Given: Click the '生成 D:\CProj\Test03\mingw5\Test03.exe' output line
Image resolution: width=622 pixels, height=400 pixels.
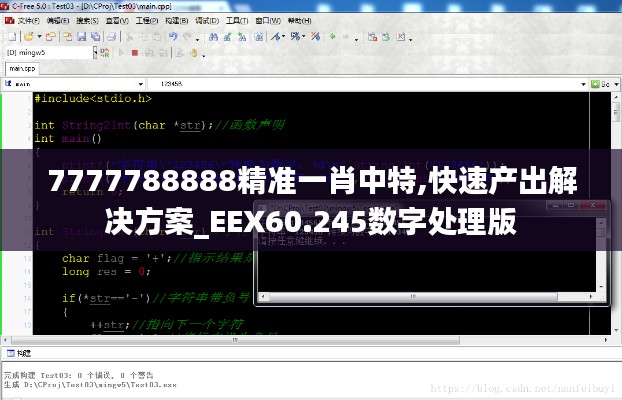Looking at the screenshot, I should click(x=90, y=385).
